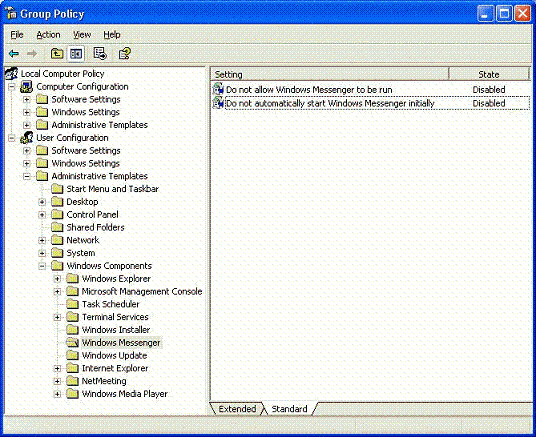536x437 pixels.
Task: Switch to the Extended tab
Action: coord(237,409)
